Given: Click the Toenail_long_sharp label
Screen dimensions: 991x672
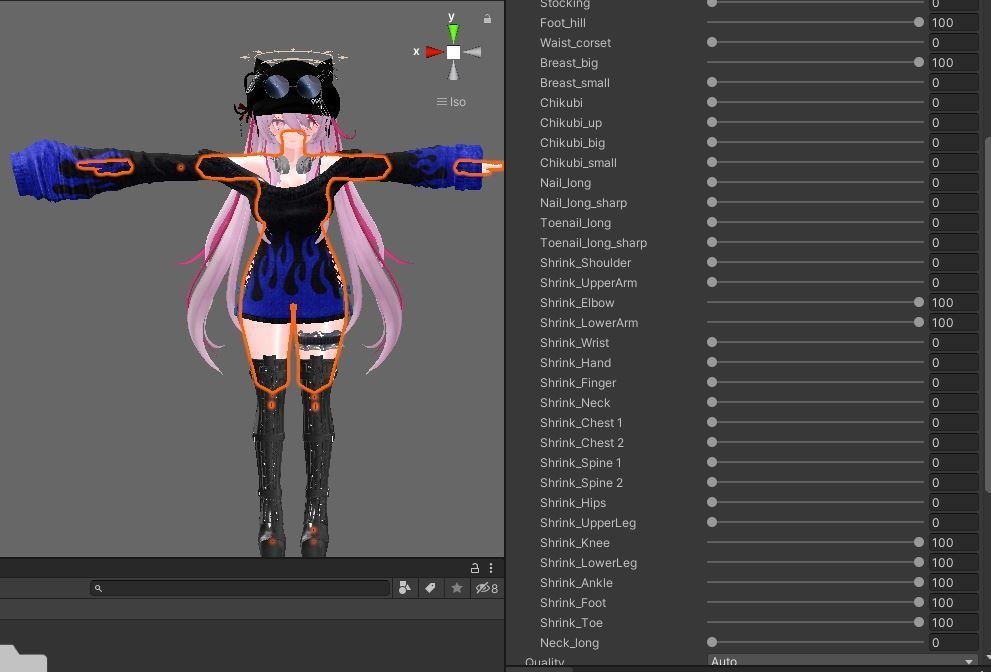Looking at the screenshot, I should click(x=593, y=243).
